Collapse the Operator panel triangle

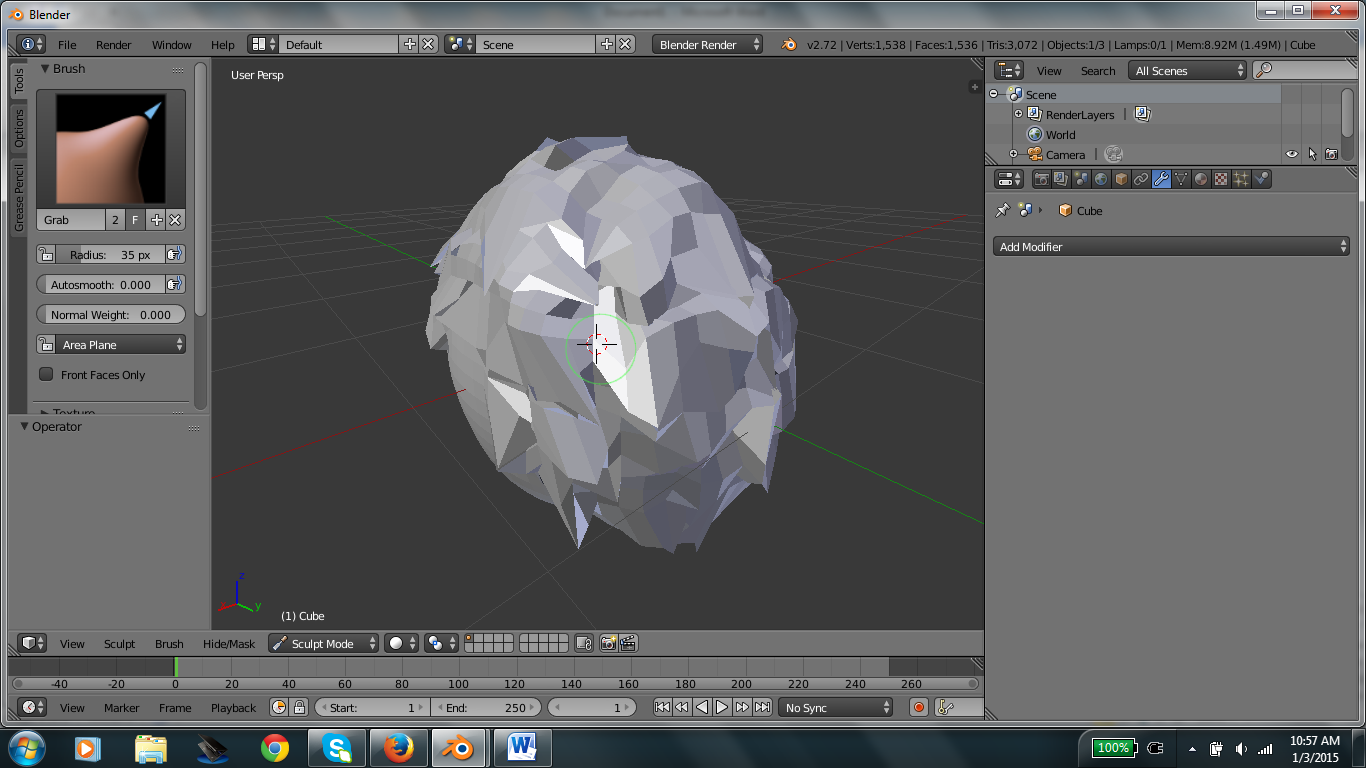pyautogui.click(x=25, y=426)
